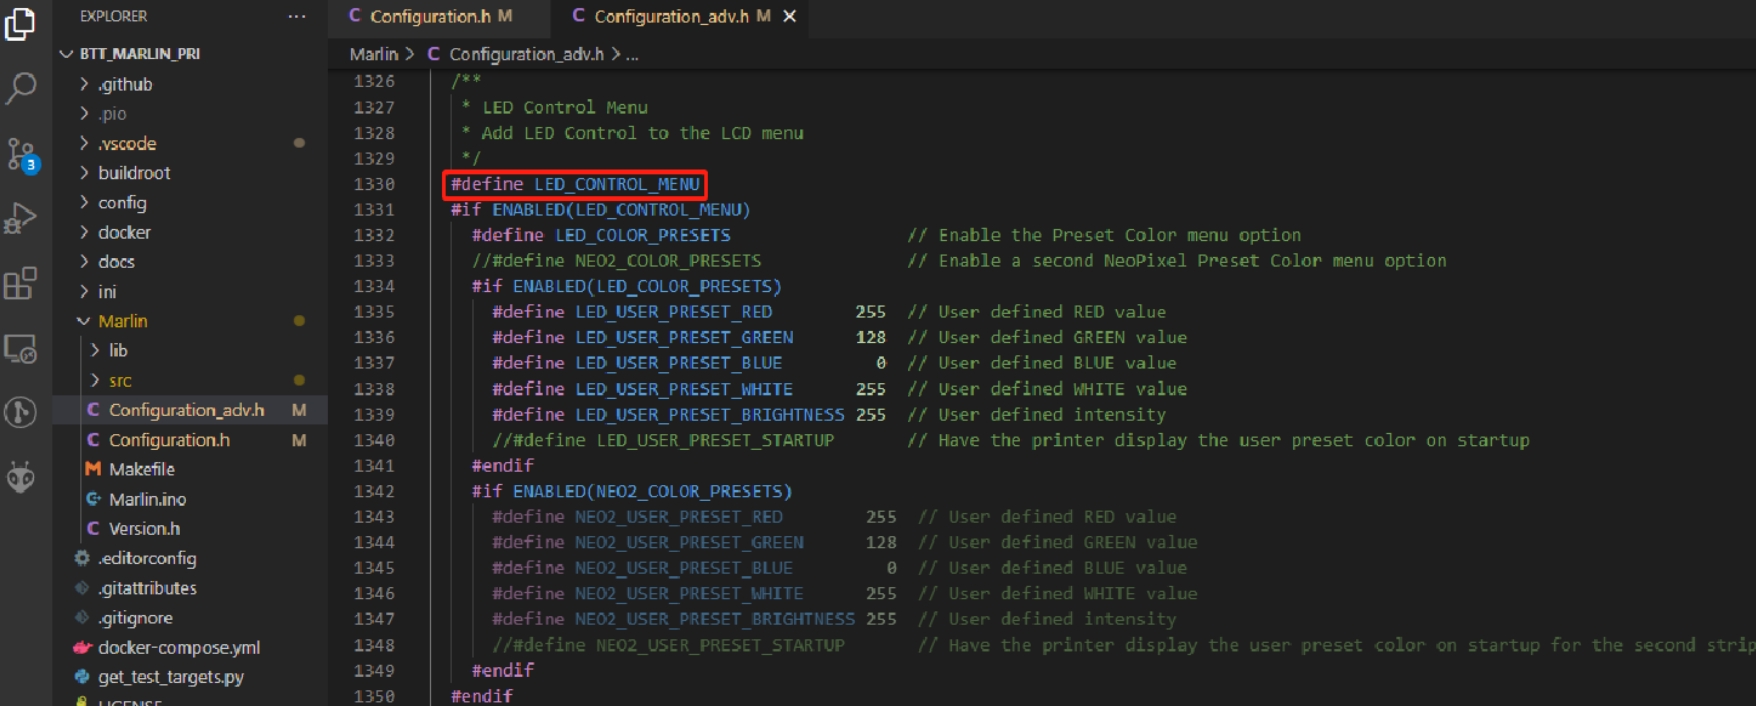Click the Marlin breadcrumb segment
Screen dimensions: 1756x706
[373, 54]
